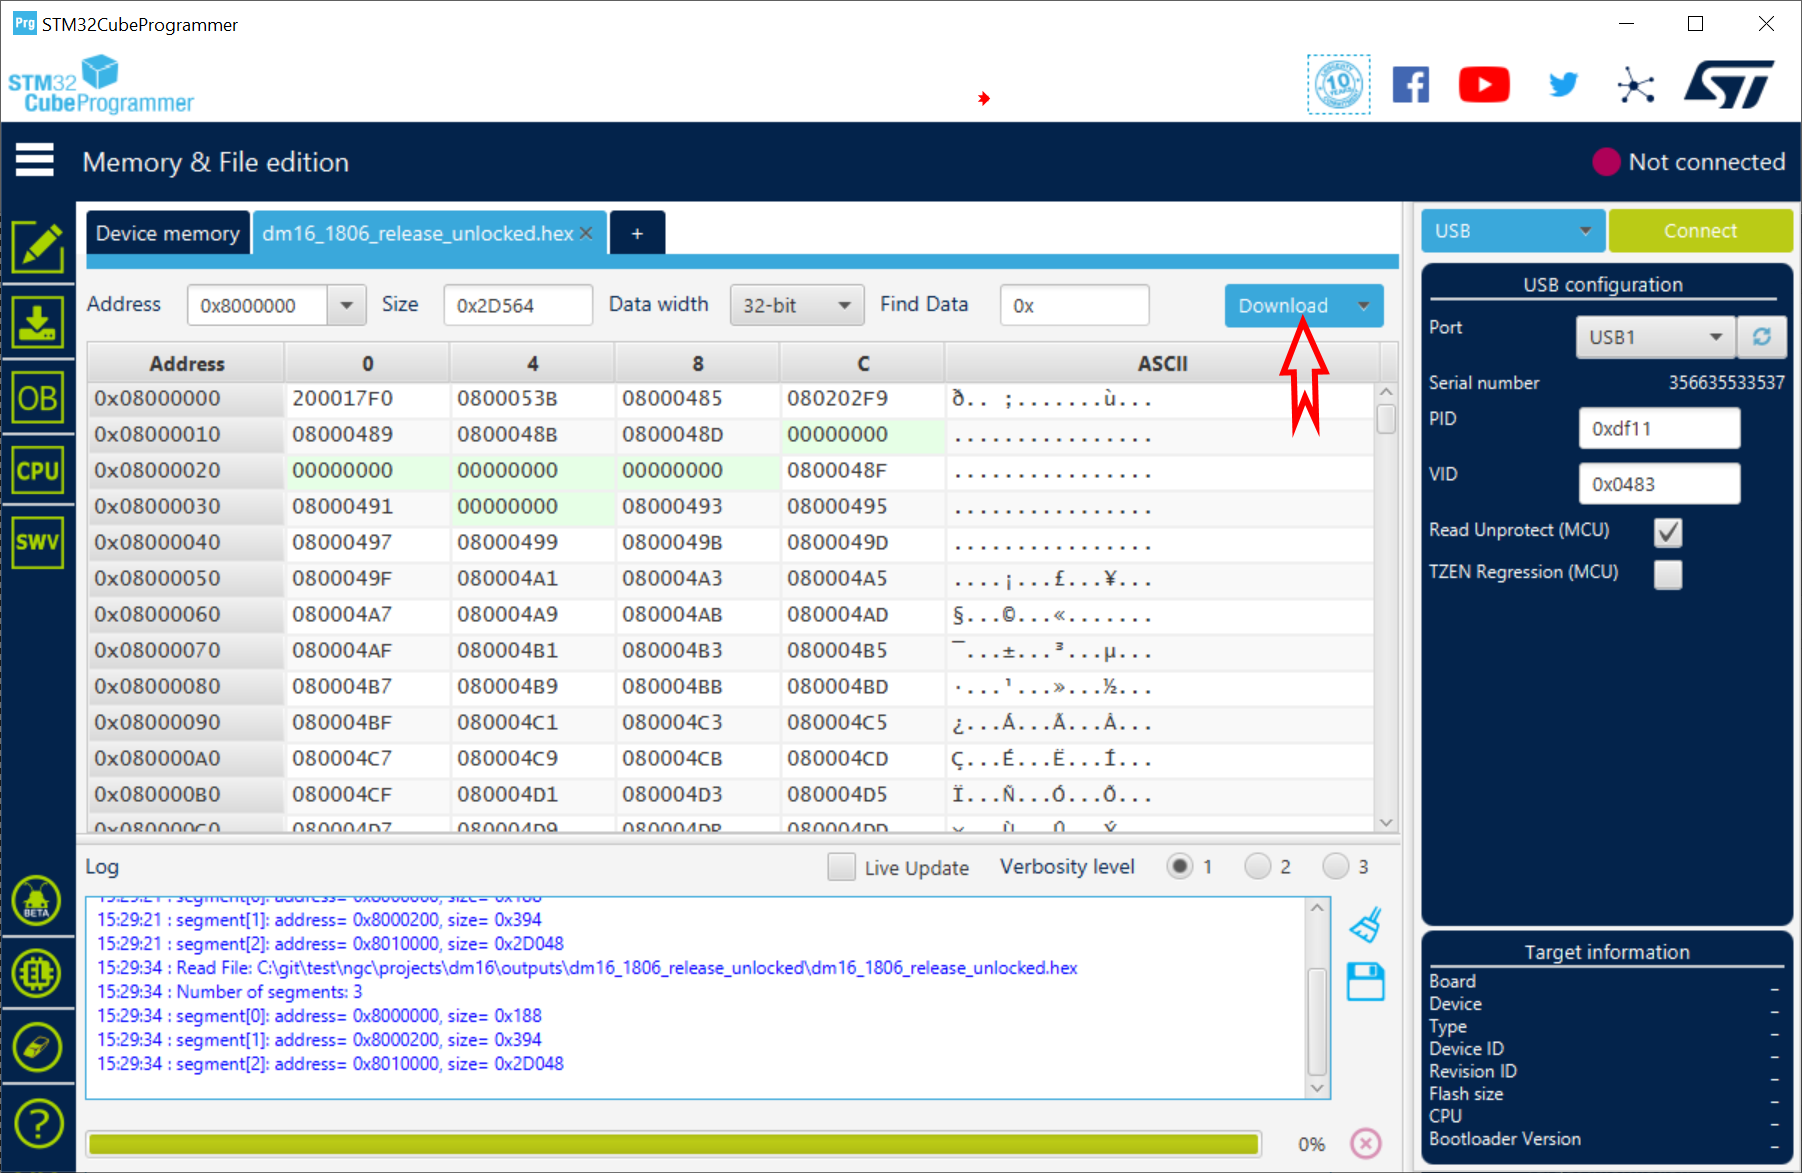This screenshot has height=1173, width=1802.
Task: Enable the Live Update checkbox
Action: 841,867
